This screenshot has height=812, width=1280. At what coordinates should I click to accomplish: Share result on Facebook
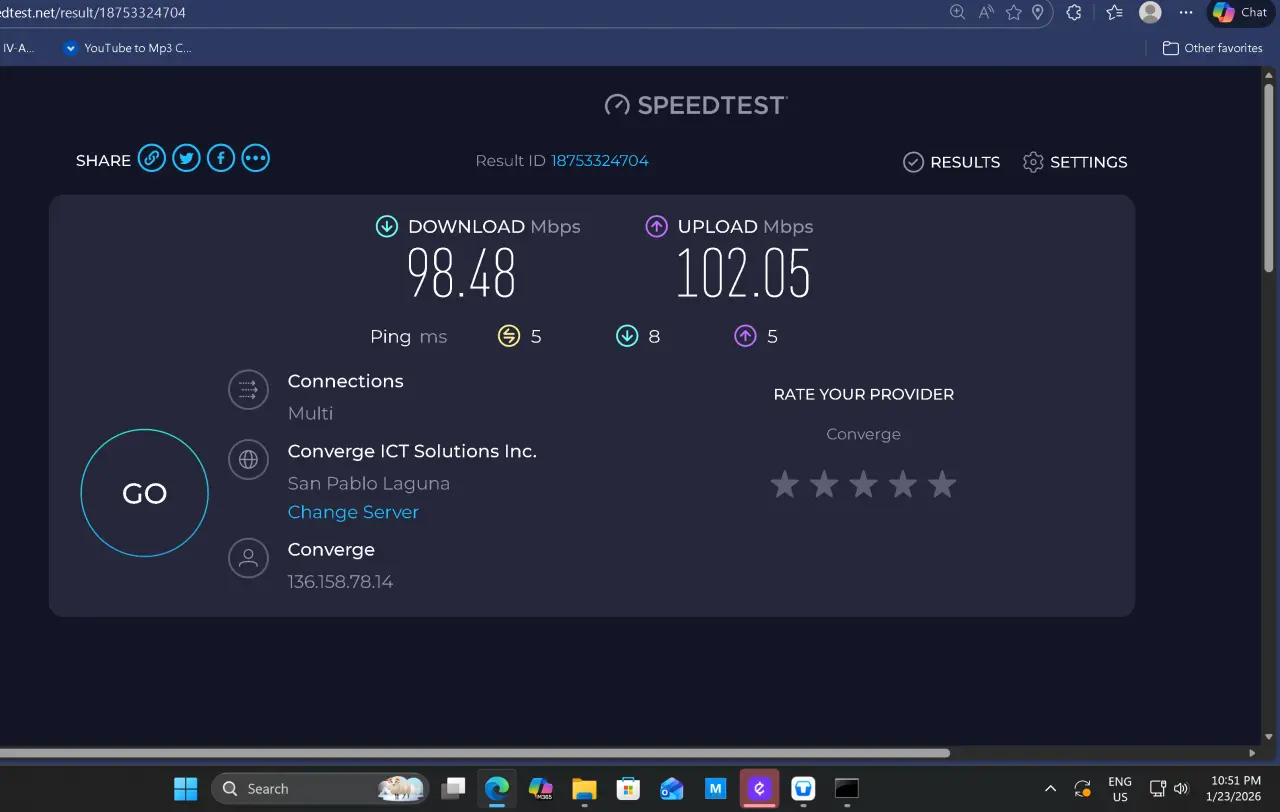[x=221, y=158]
